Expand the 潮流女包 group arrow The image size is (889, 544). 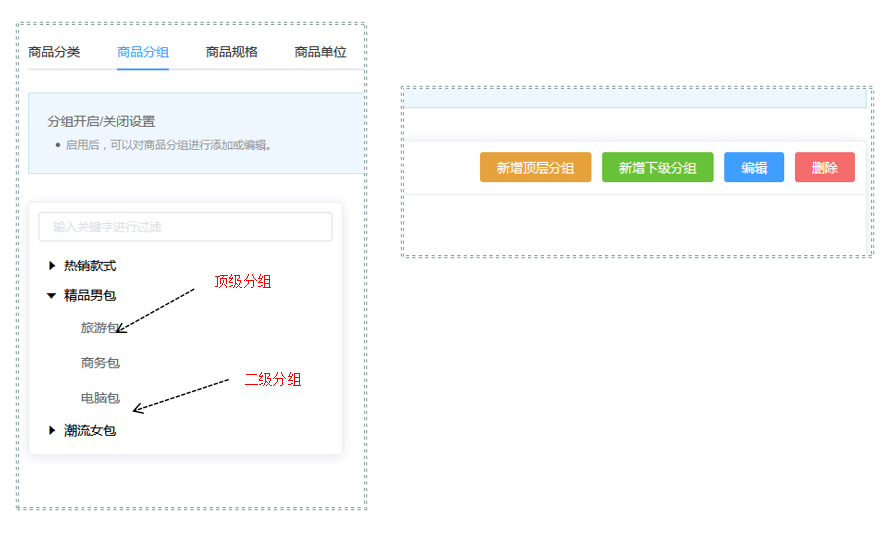coord(52,431)
